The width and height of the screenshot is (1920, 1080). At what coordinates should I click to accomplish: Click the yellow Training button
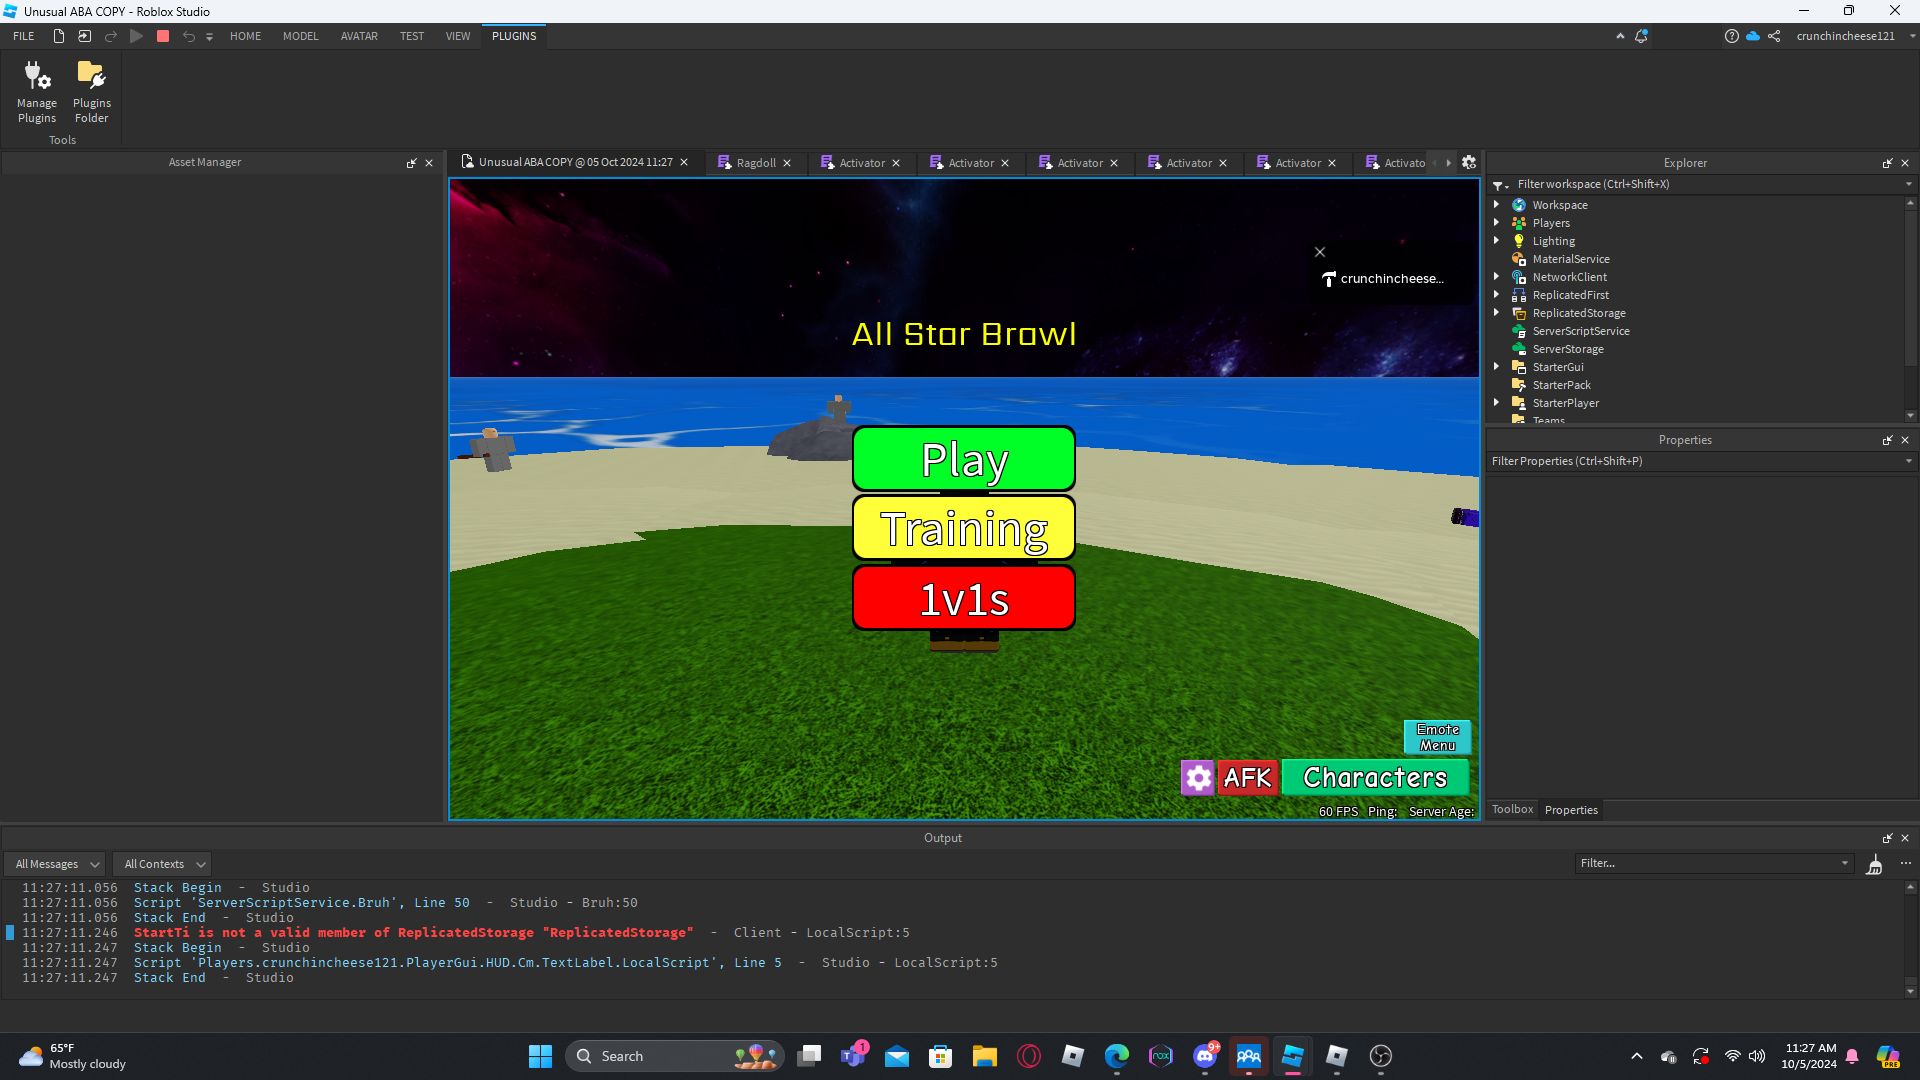coord(963,528)
